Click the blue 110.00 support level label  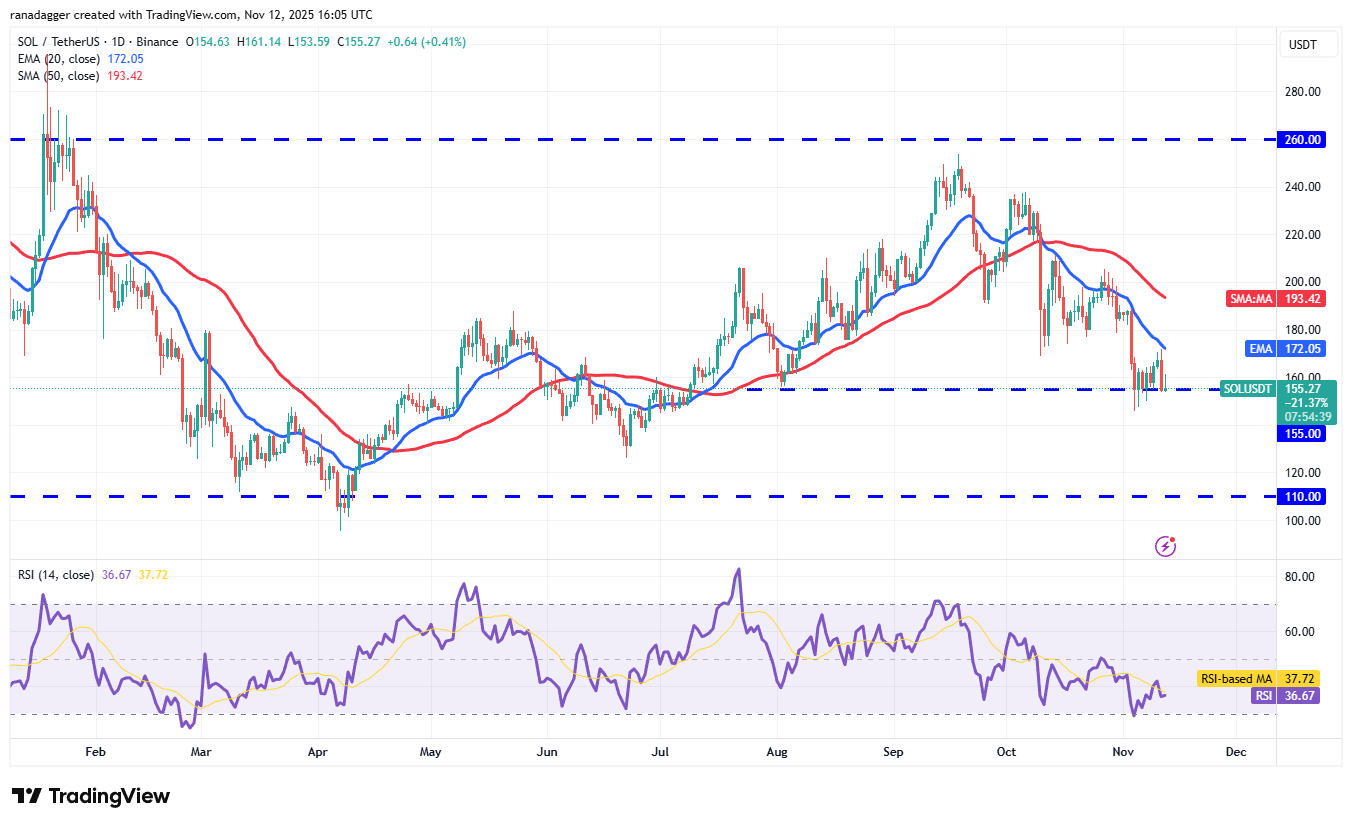1299,496
